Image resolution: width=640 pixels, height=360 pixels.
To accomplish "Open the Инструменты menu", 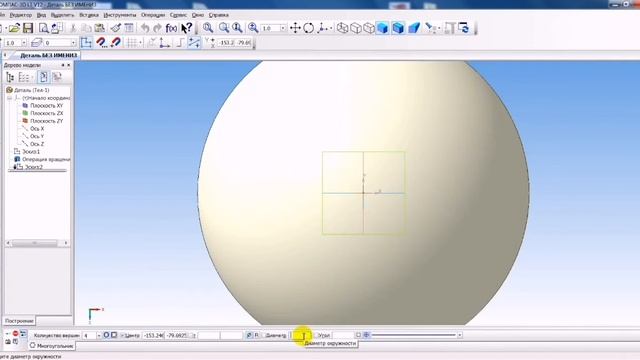I will pos(120,15).
